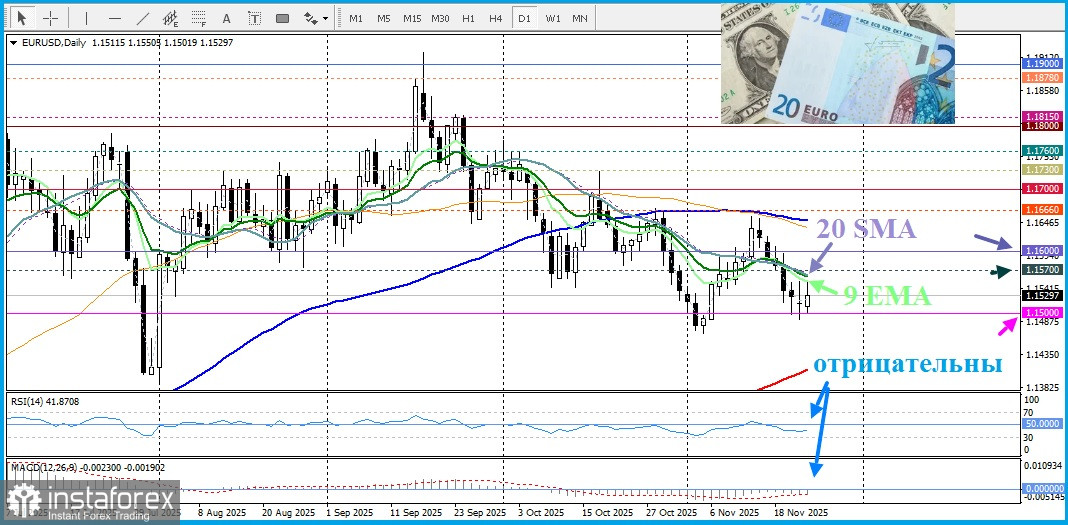Click the current price 1.15297 label

click(1041, 296)
